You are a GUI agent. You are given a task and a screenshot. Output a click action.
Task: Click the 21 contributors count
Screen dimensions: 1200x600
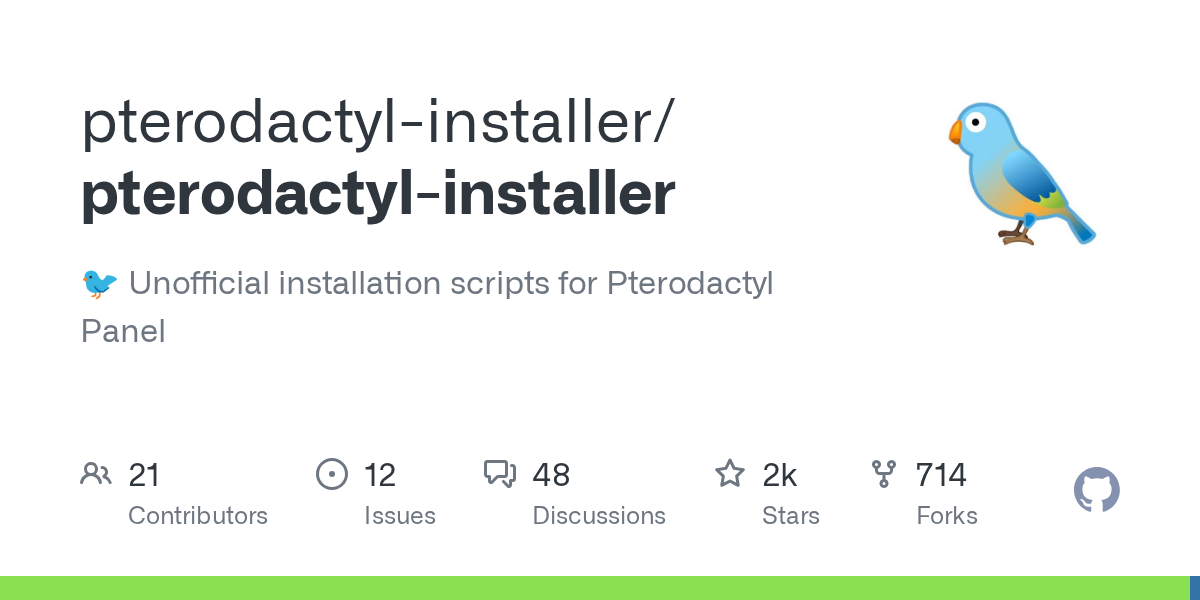tap(145, 475)
